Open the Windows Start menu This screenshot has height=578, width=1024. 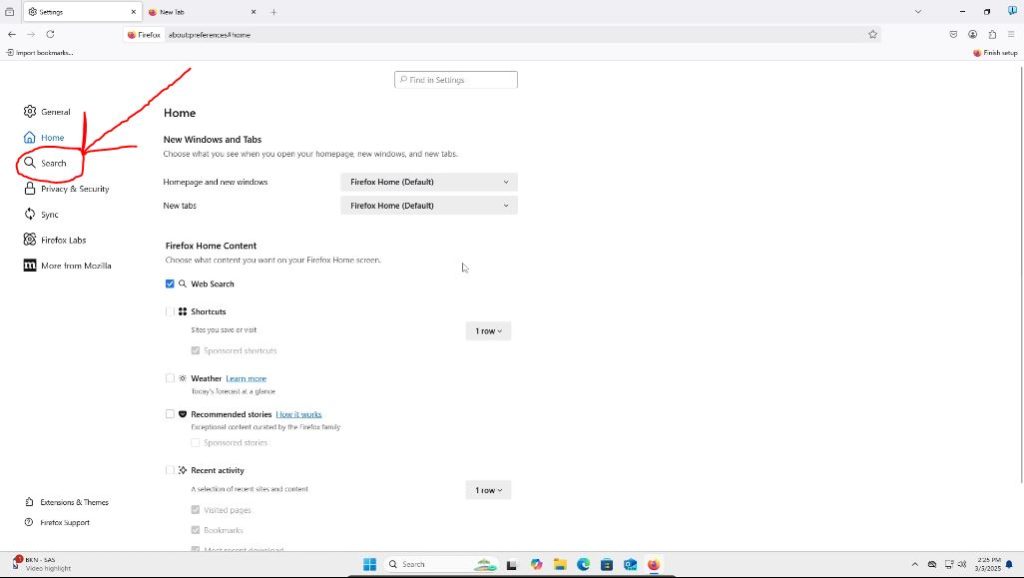370,564
